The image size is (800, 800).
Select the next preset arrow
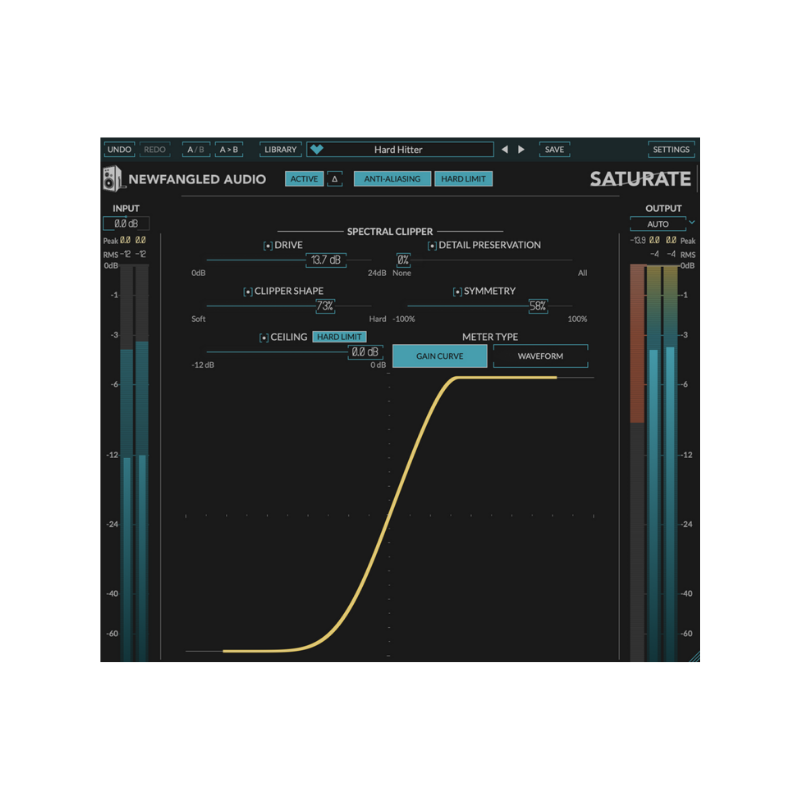[x=523, y=149]
